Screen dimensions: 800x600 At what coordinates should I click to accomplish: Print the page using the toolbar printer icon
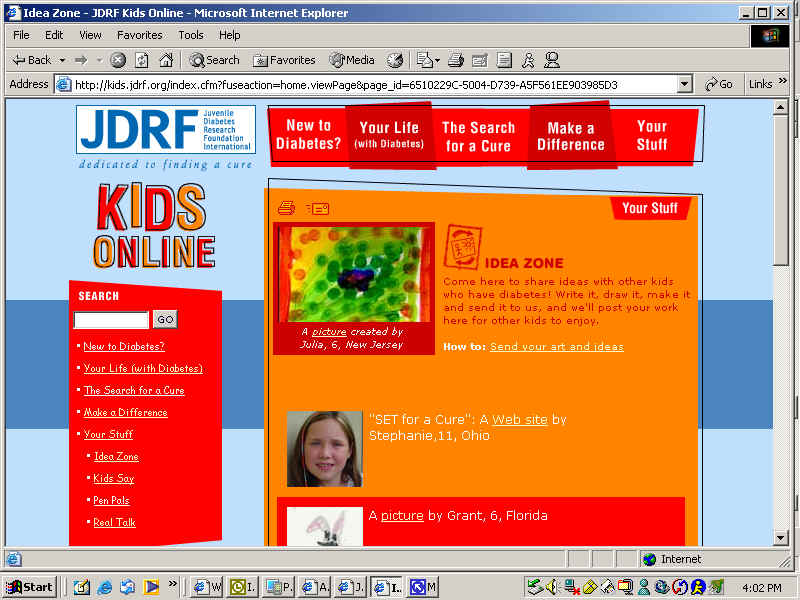point(456,60)
